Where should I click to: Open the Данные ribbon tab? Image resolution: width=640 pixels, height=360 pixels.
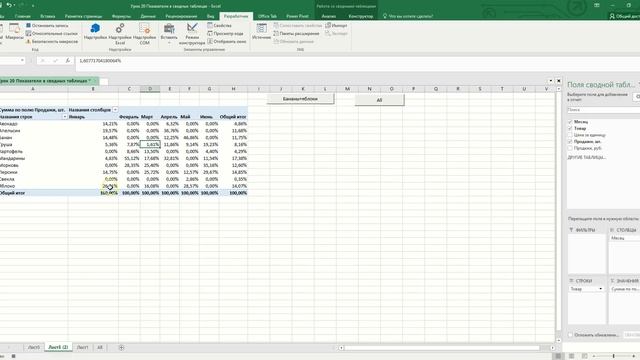(148, 16)
